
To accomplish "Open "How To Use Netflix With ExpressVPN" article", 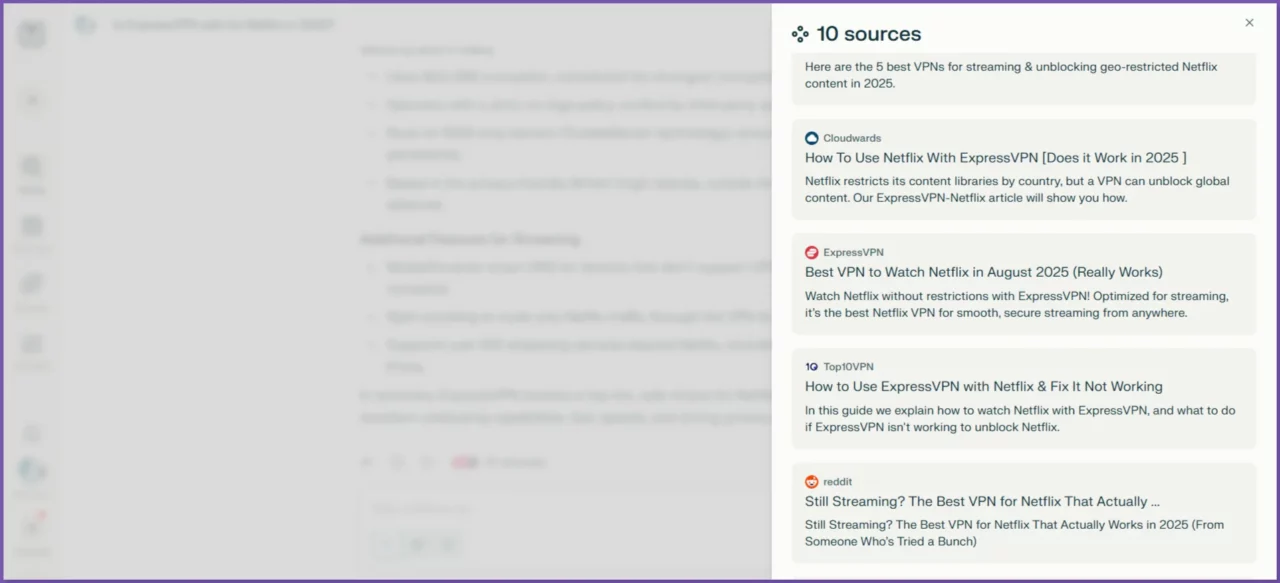I will point(995,158).
